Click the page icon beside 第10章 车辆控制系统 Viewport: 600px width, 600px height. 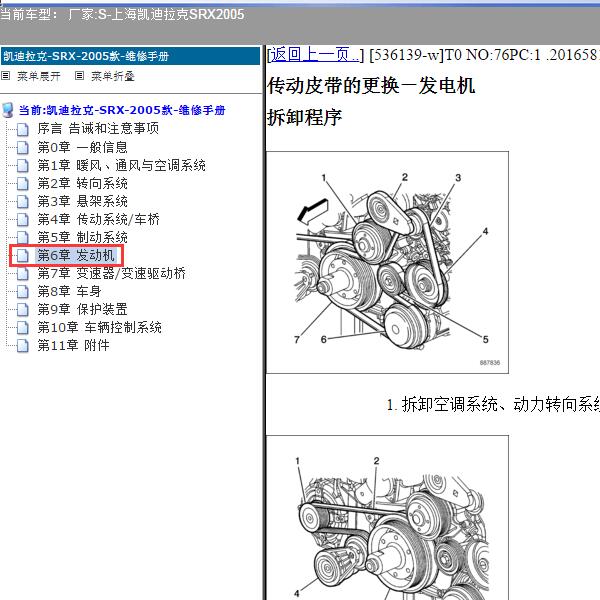pyautogui.click(x=23, y=328)
